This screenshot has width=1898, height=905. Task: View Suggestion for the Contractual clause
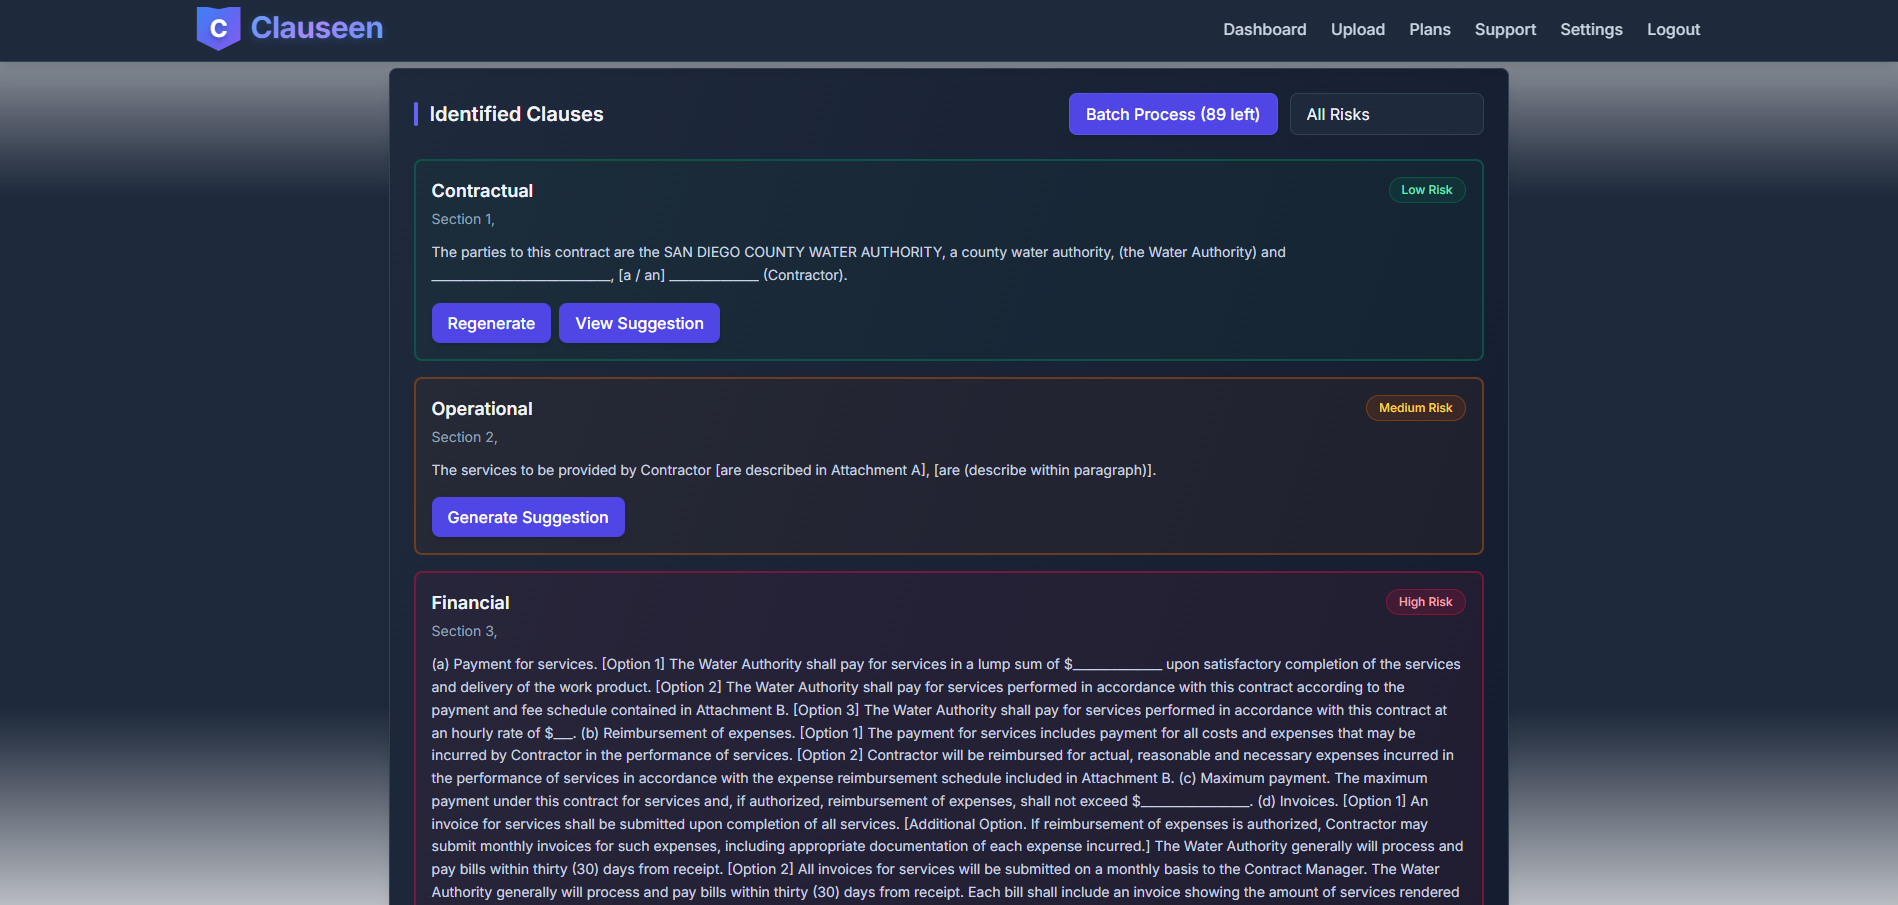639,322
